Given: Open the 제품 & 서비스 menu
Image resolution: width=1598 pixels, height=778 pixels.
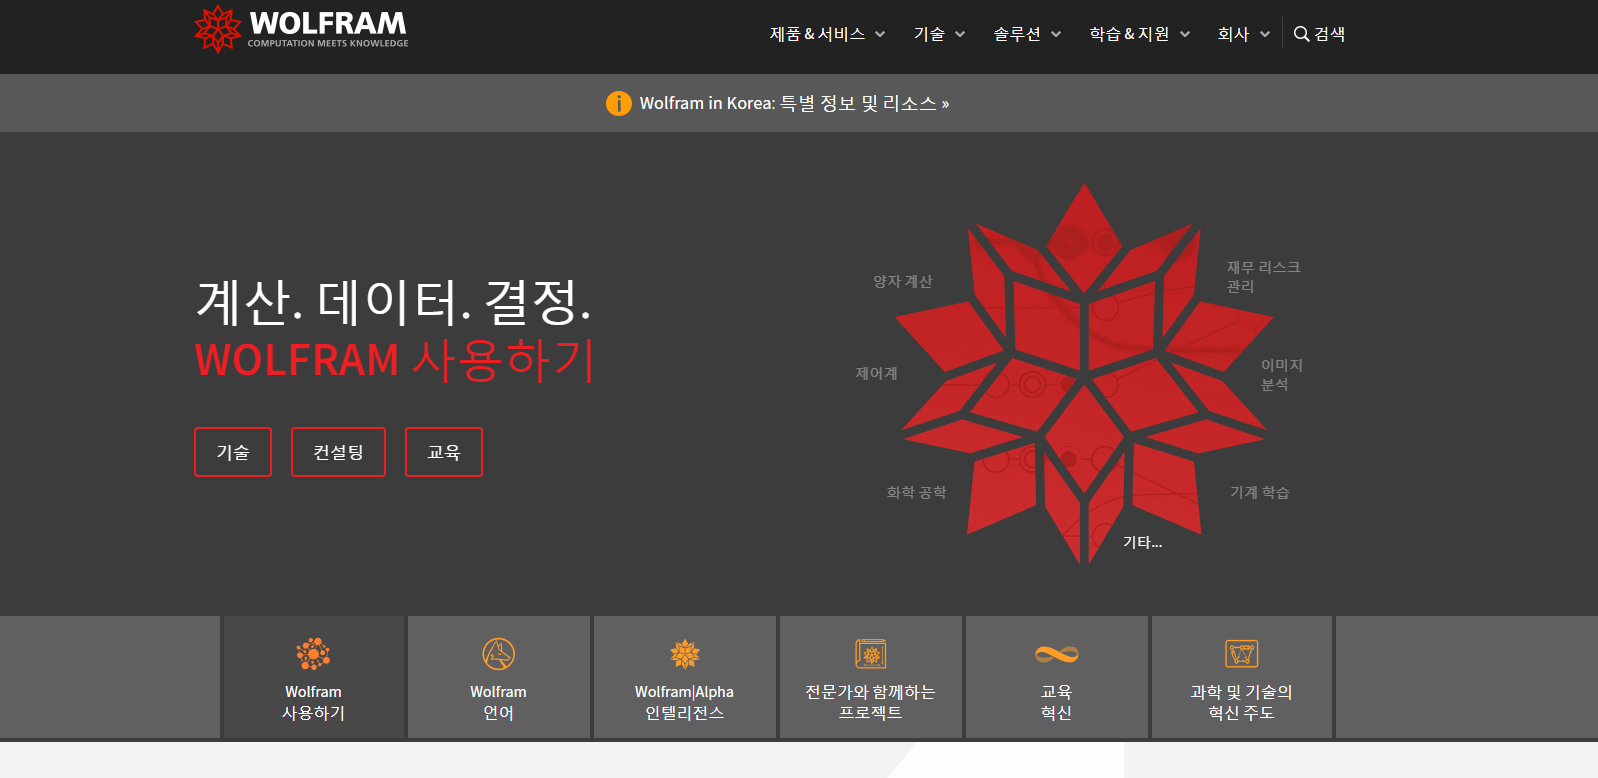Looking at the screenshot, I should 817,34.
